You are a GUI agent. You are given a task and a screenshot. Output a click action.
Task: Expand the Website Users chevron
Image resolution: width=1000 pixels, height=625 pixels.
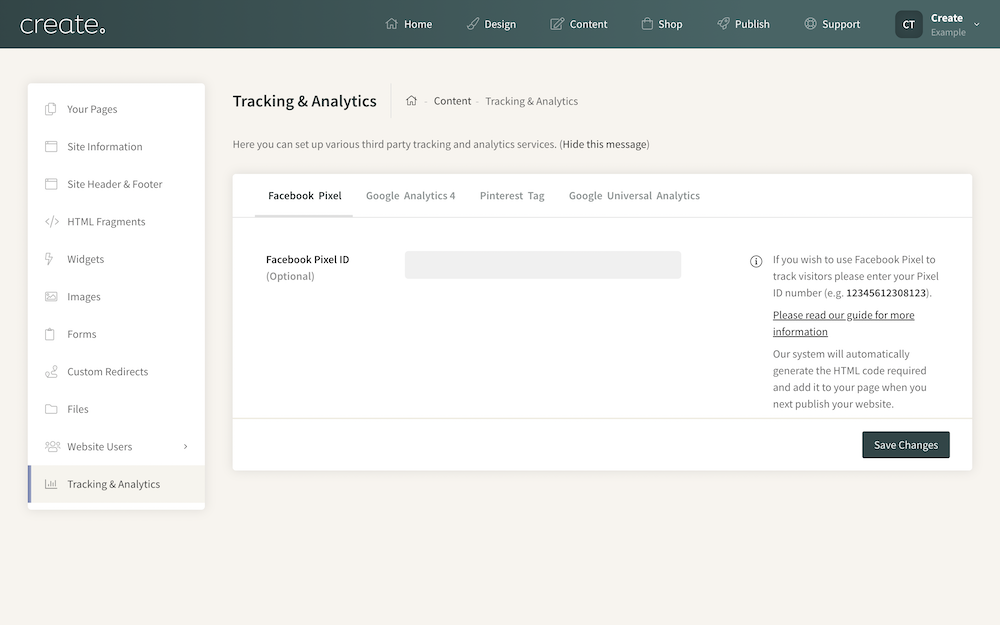coord(186,446)
